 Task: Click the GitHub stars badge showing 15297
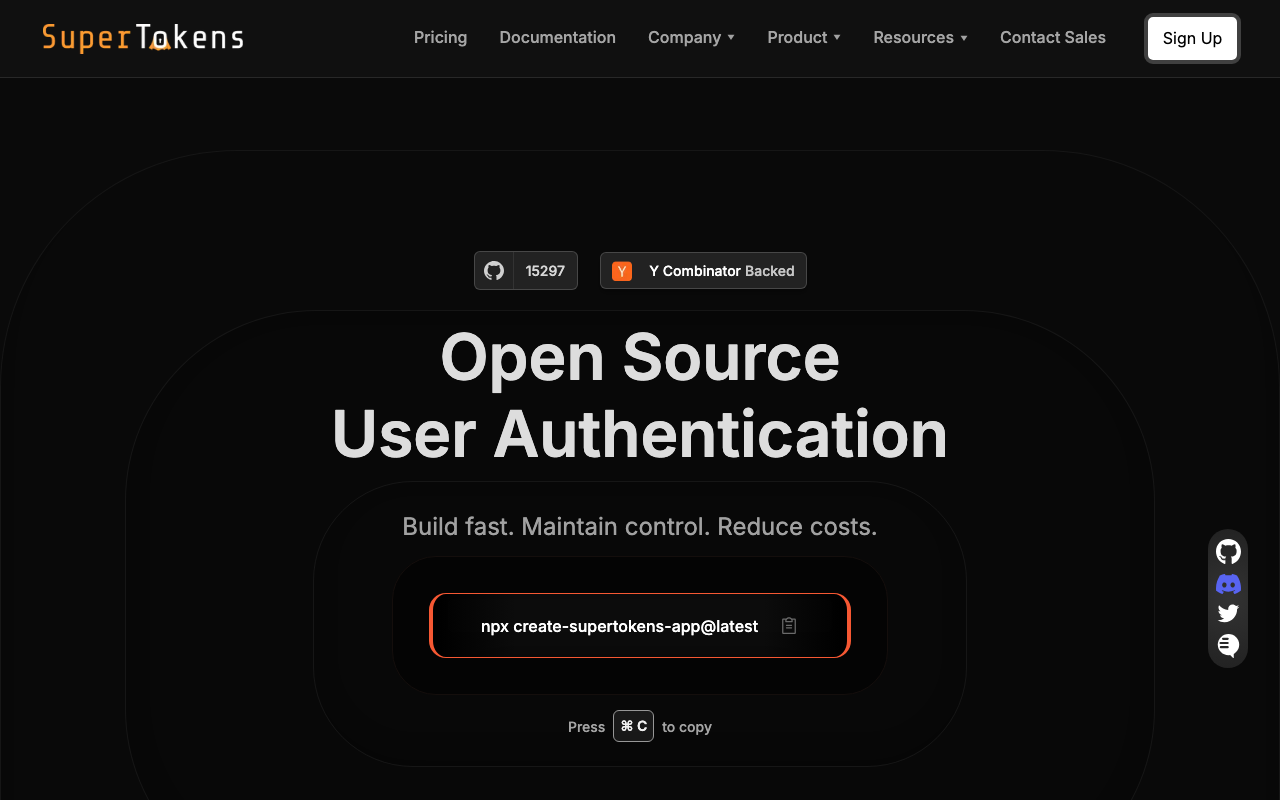[x=526, y=270]
